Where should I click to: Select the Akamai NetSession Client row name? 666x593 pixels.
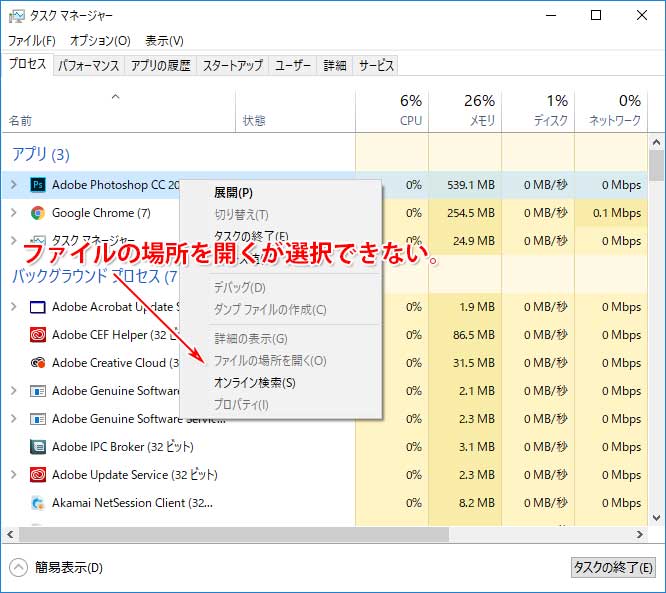[x=133, y=503]
